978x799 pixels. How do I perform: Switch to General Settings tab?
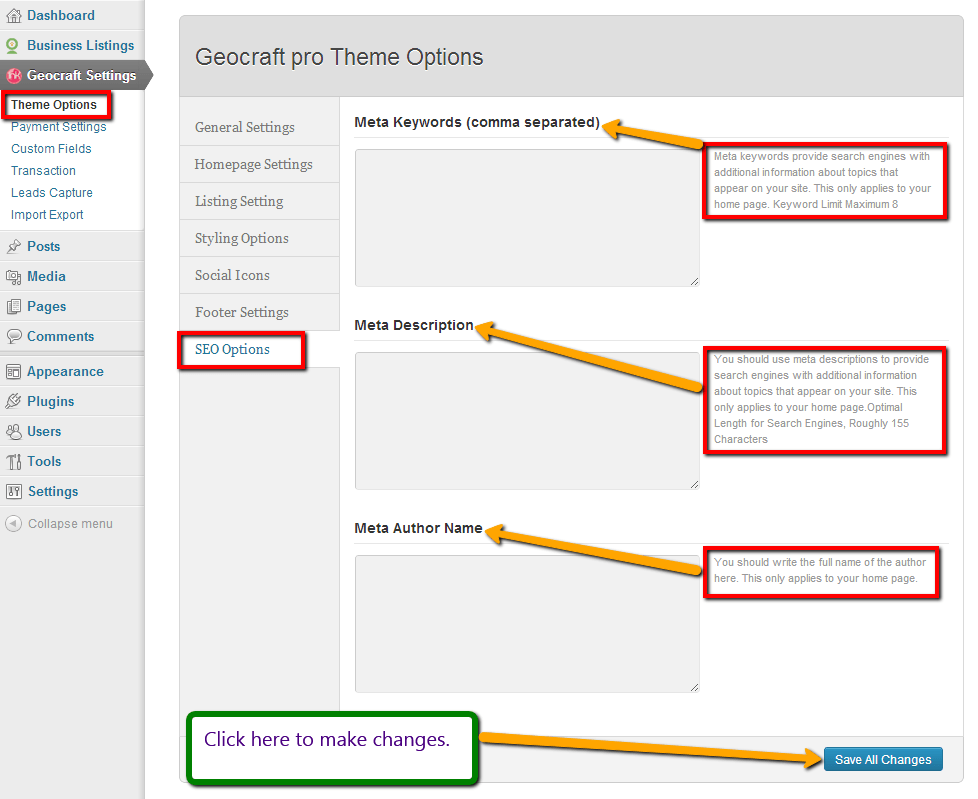pyautogui.click(x=259, y=127)
